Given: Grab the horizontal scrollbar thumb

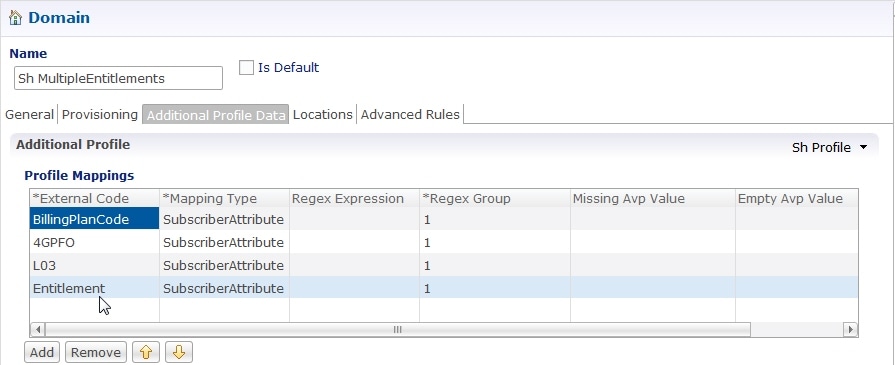Looking at the screenshot, I should pos(398,330).
